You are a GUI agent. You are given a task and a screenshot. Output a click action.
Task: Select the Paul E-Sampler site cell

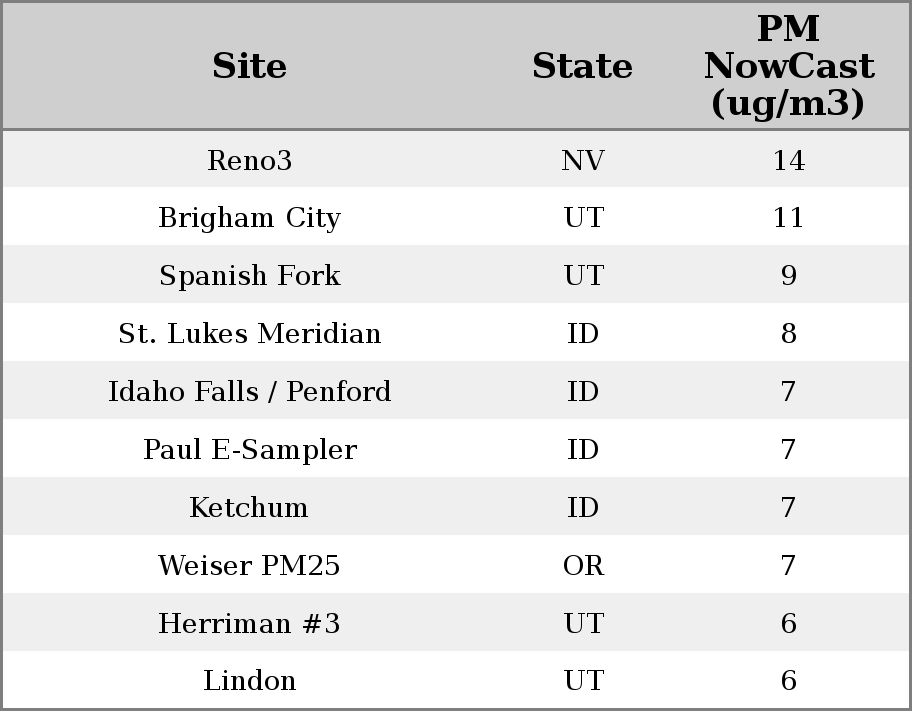[x=249, y=450]
